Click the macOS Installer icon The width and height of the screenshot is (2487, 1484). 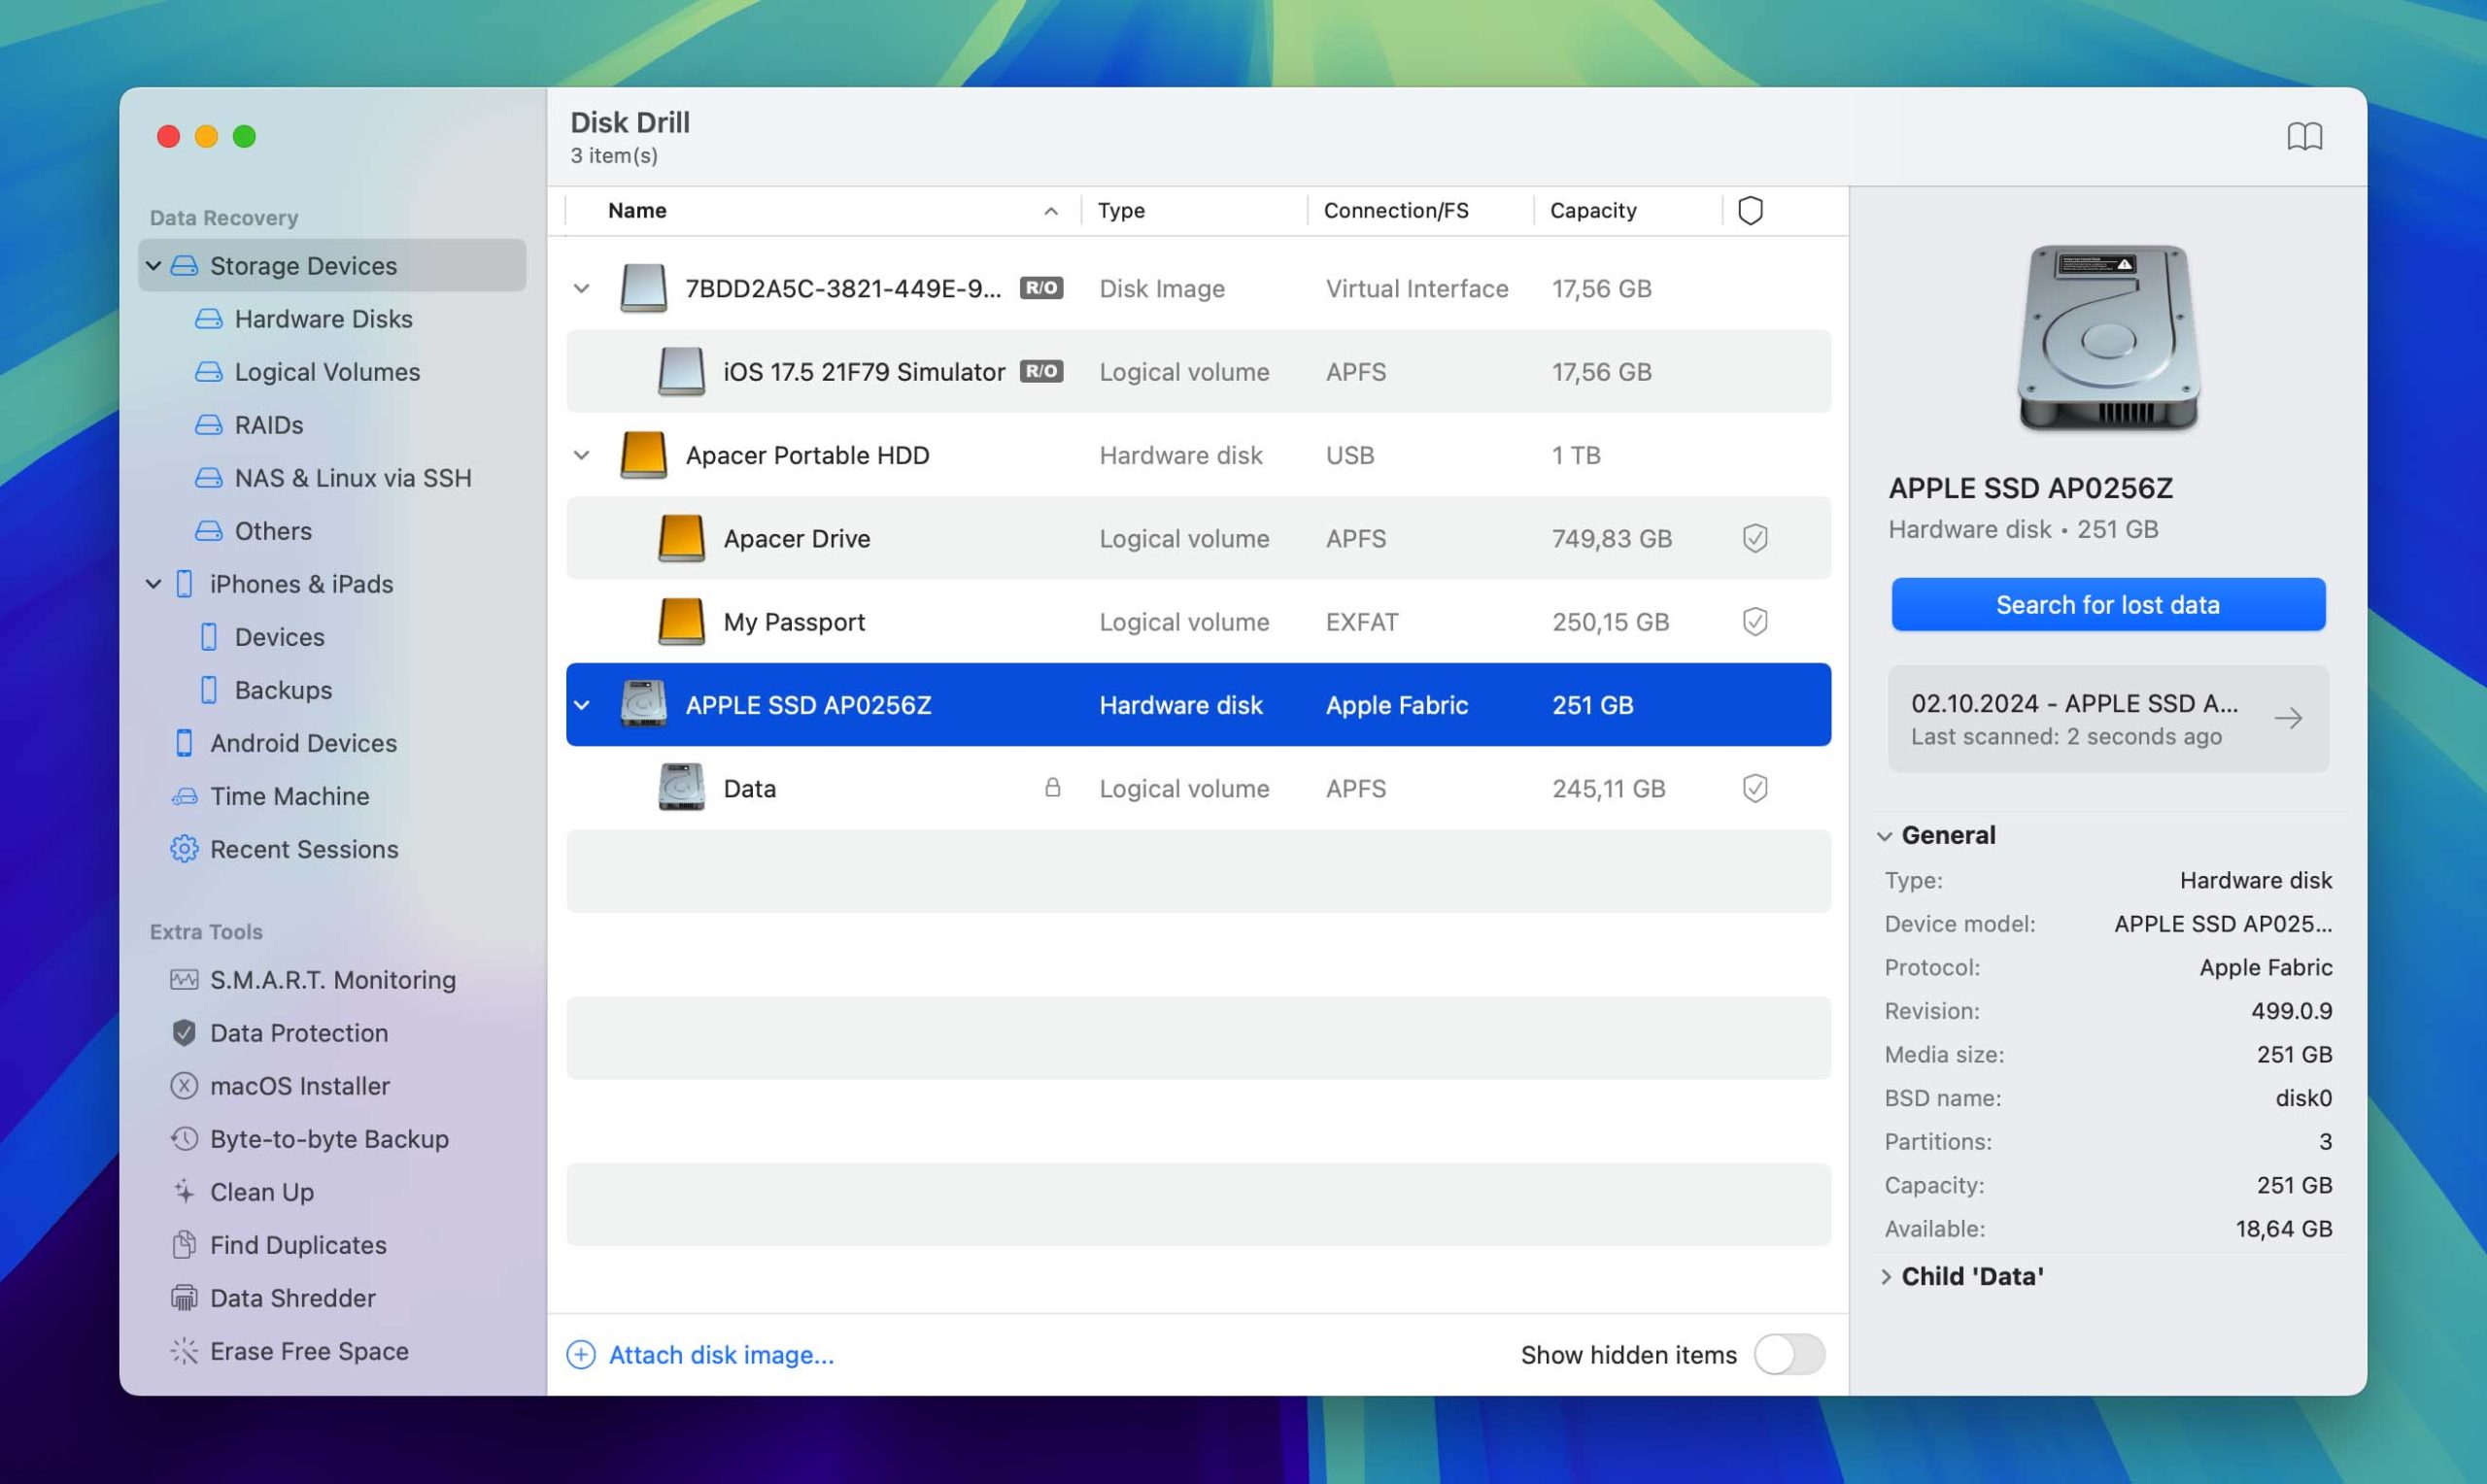[x=184, y=1086]
